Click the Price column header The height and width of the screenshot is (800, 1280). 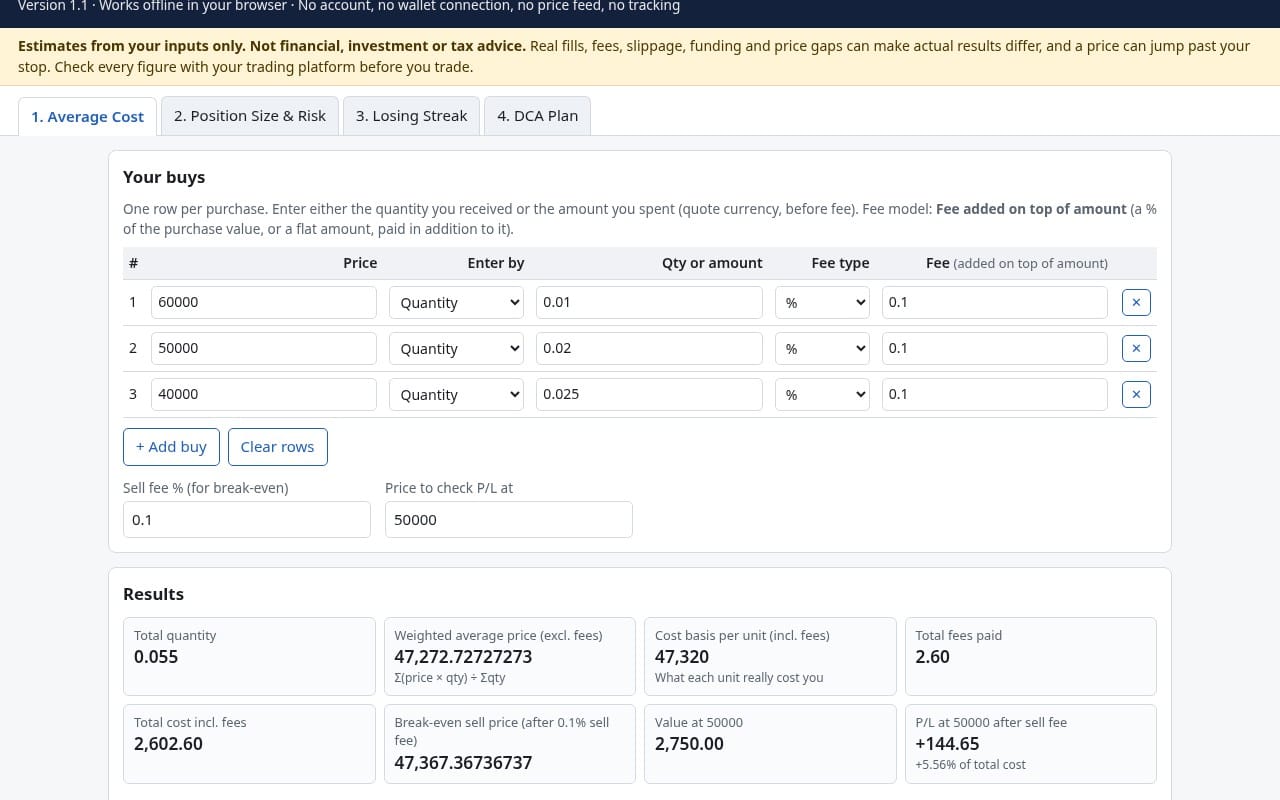(360, 263)
